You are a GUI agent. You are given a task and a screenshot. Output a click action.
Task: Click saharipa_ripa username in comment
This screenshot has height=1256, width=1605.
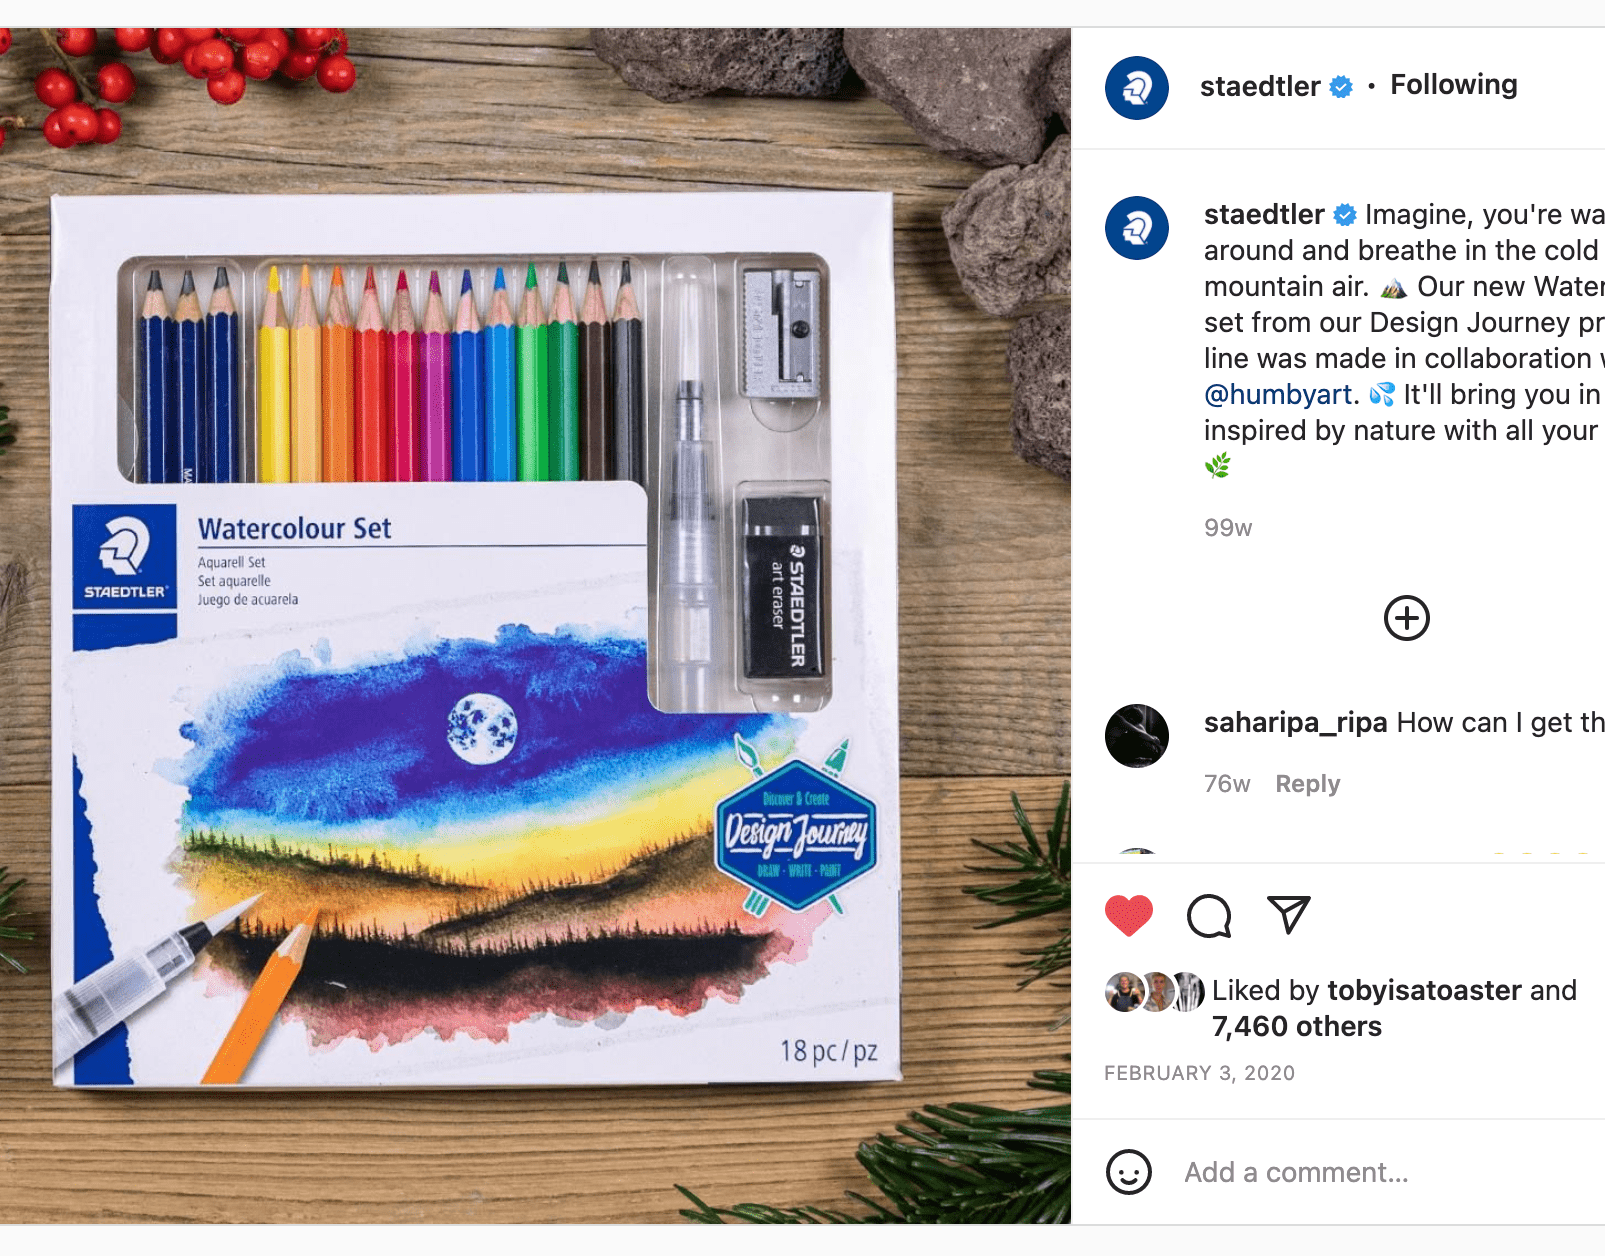[1295, 722]
